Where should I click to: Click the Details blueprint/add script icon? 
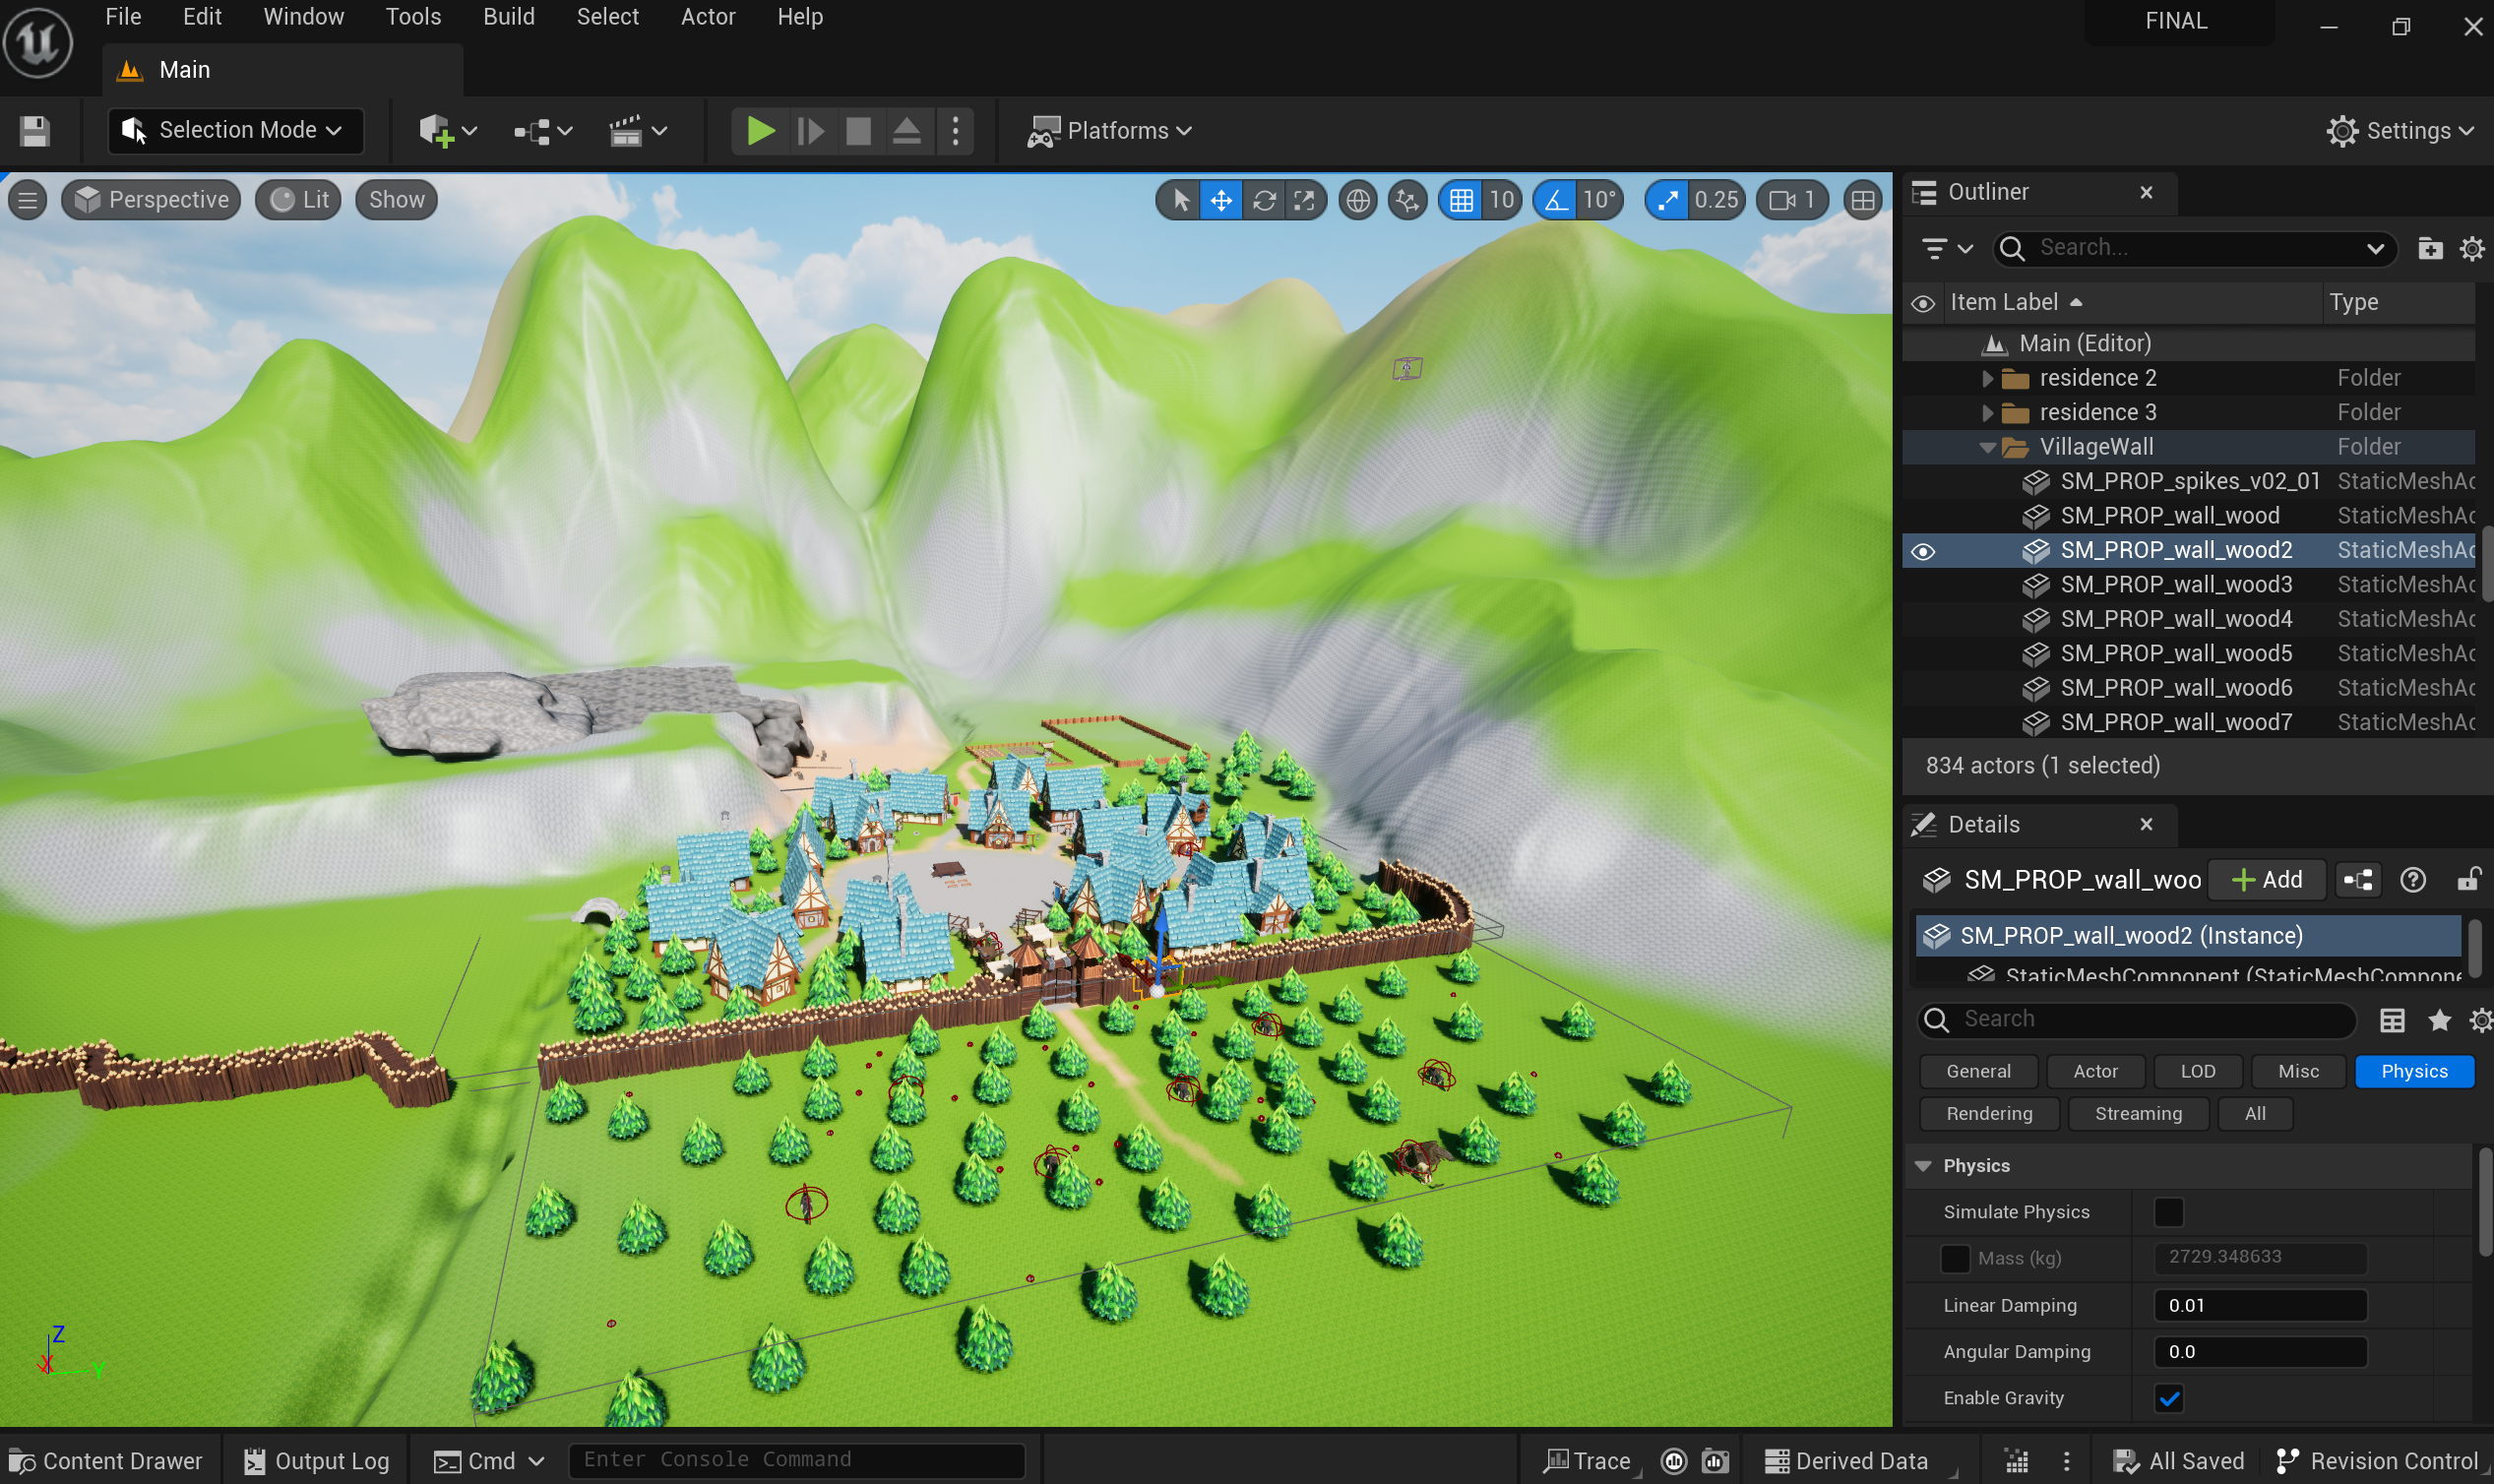click(x=2358, y=880)
